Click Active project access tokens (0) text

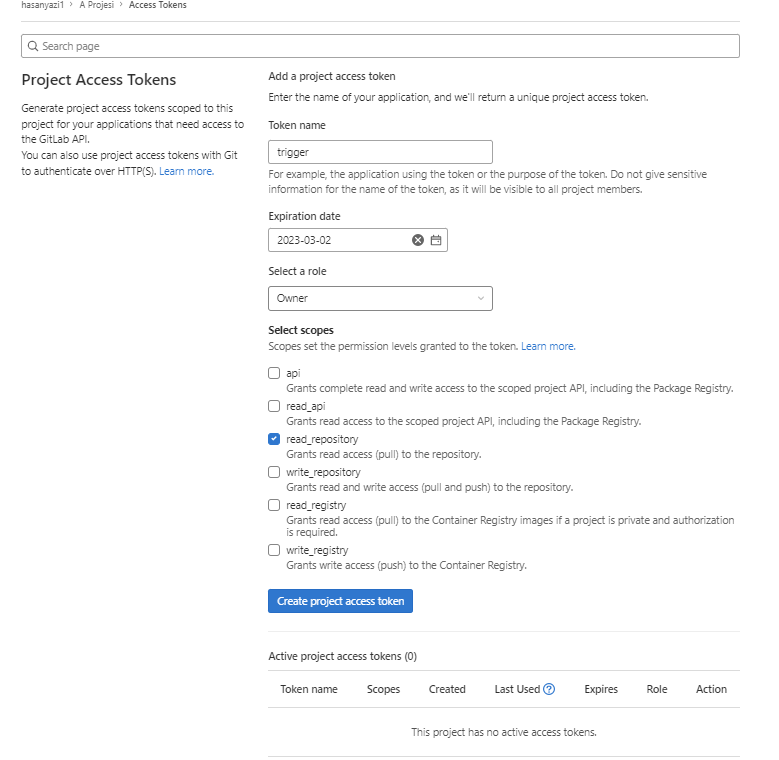coord(342,656)
